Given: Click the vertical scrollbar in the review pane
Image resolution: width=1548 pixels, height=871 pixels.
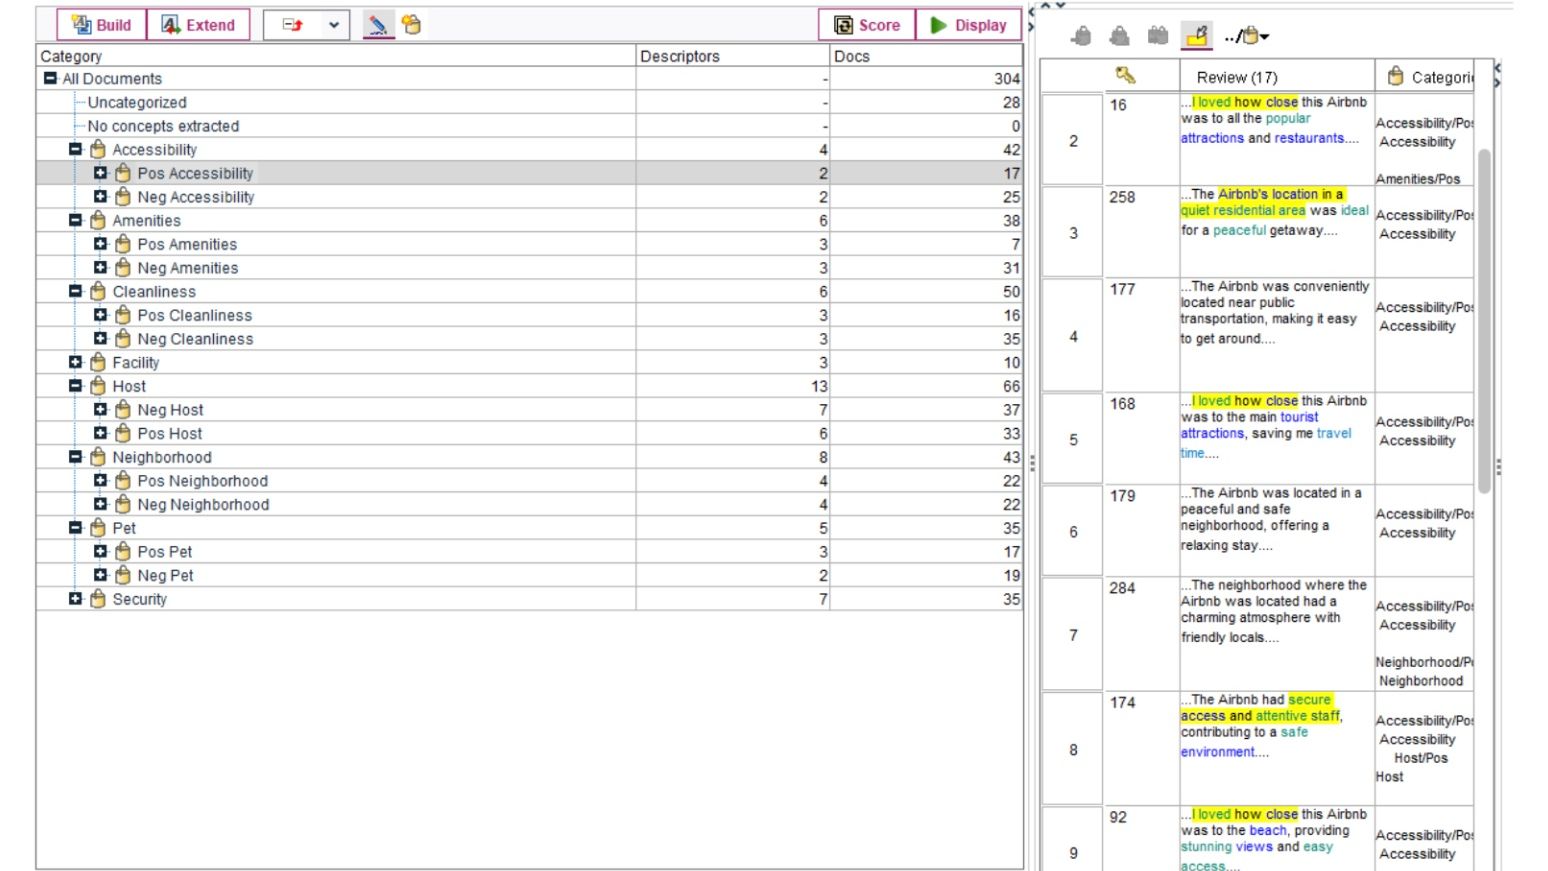Looking at the screenshot, I should 1485,320.
